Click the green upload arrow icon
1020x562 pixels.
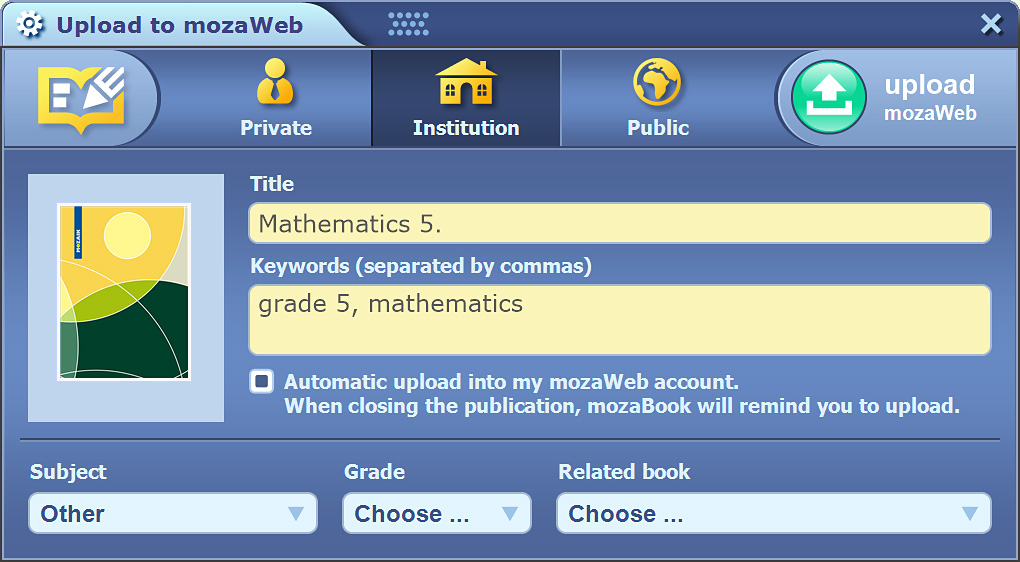point(828,97)
